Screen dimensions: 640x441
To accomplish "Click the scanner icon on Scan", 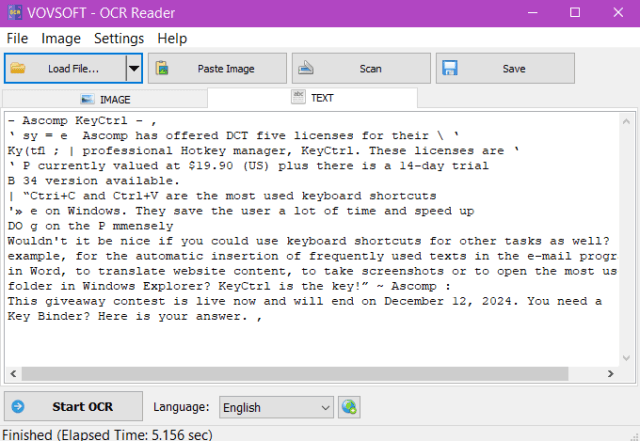I will click(x=306, y=67).
